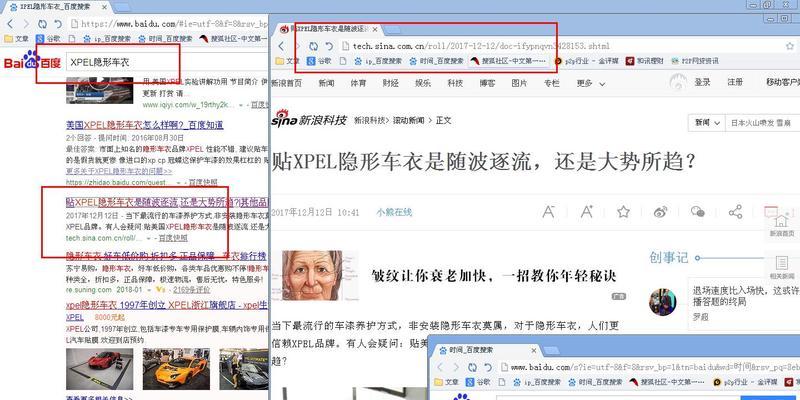Viewport: 800px width, 400px height.
Task: Click the share icon on Sina article
Action: point(735,212)
